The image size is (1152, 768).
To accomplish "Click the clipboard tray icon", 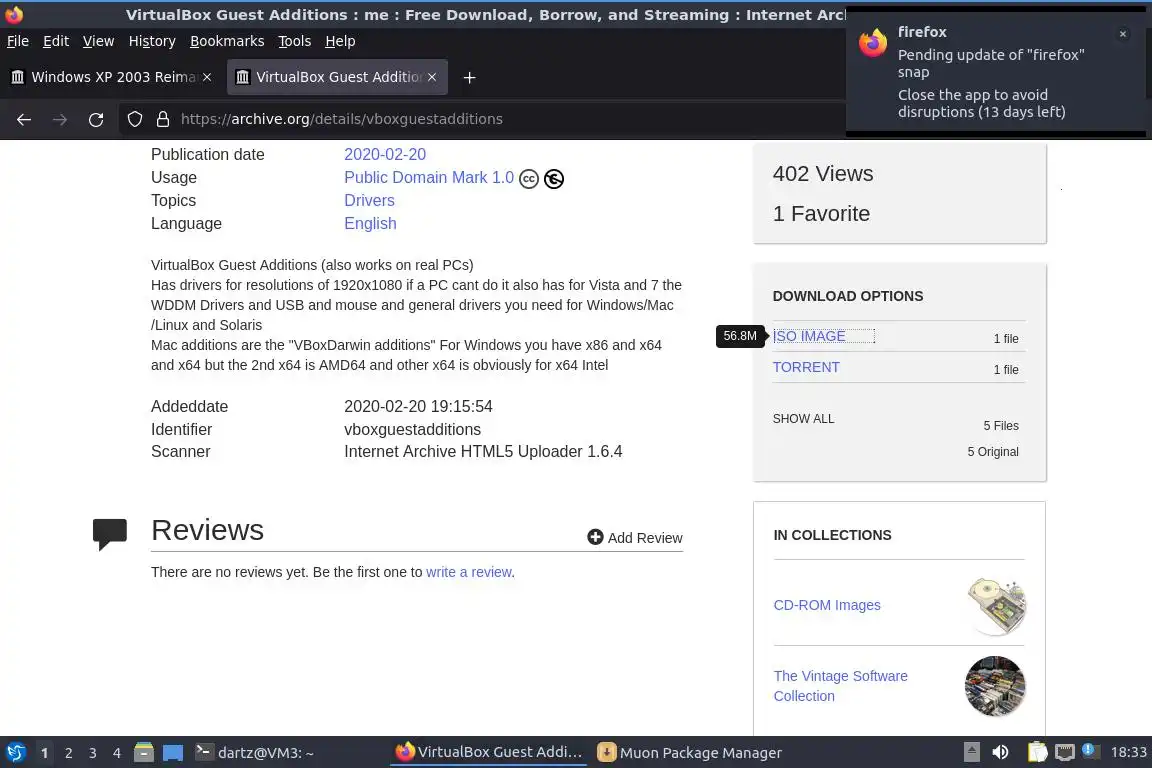I will 1037,752.
